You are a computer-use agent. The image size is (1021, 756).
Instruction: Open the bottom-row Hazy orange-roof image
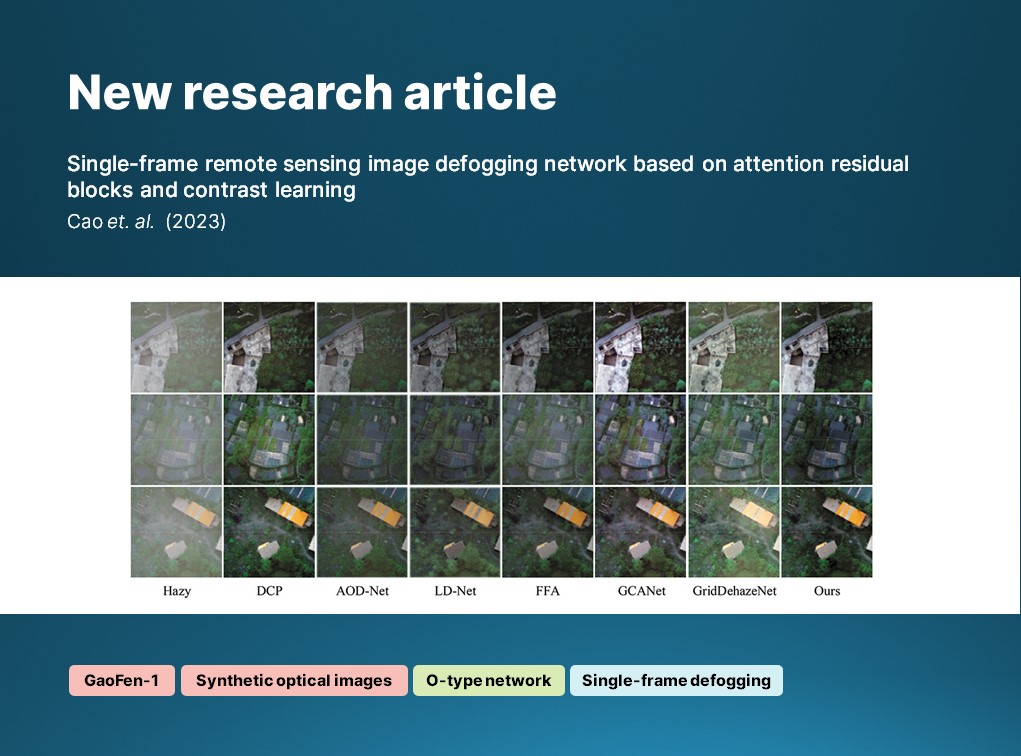176,532
